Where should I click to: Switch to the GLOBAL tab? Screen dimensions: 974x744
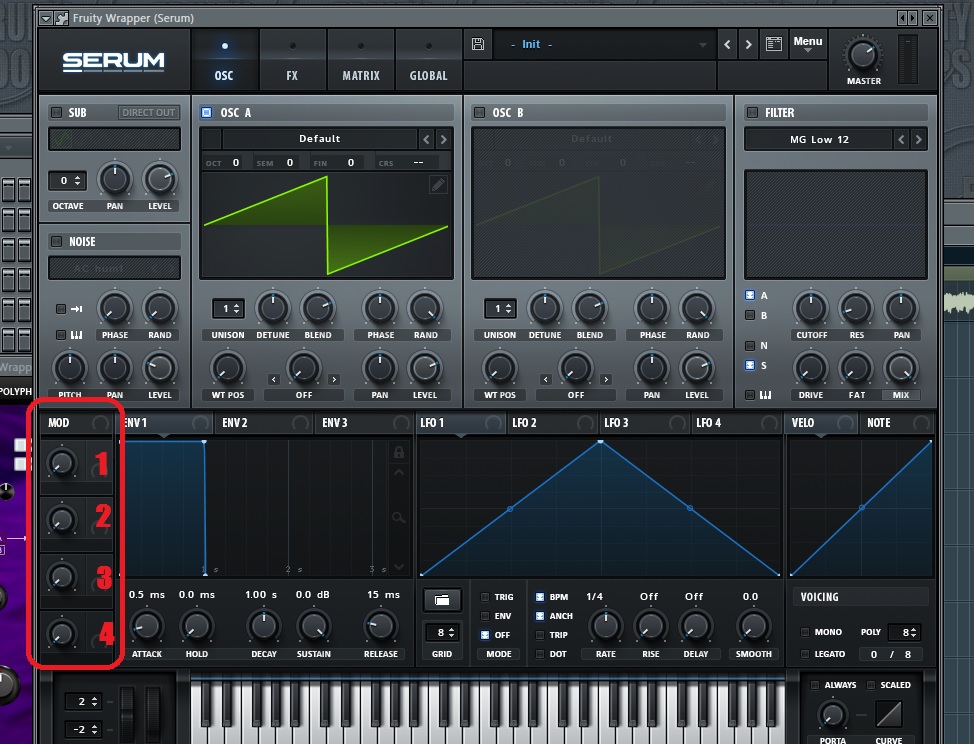click(x=429, y=61)
